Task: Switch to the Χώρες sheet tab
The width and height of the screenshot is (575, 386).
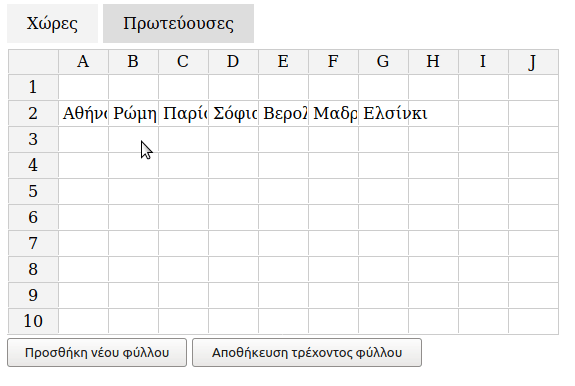Action: (x=52, y=24)
